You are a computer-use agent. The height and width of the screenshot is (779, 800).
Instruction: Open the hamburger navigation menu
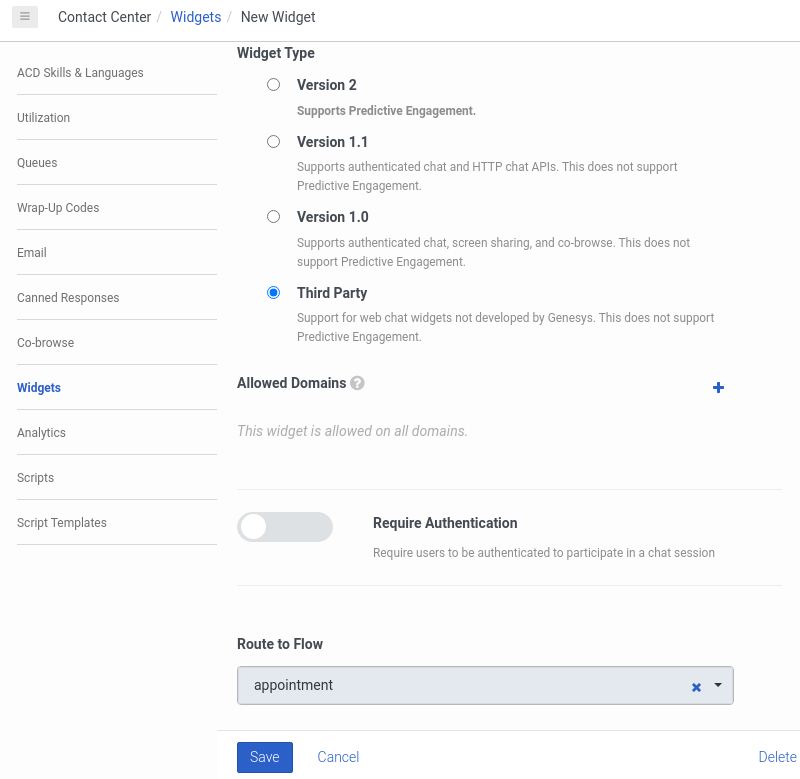click(x=24, y=17)
